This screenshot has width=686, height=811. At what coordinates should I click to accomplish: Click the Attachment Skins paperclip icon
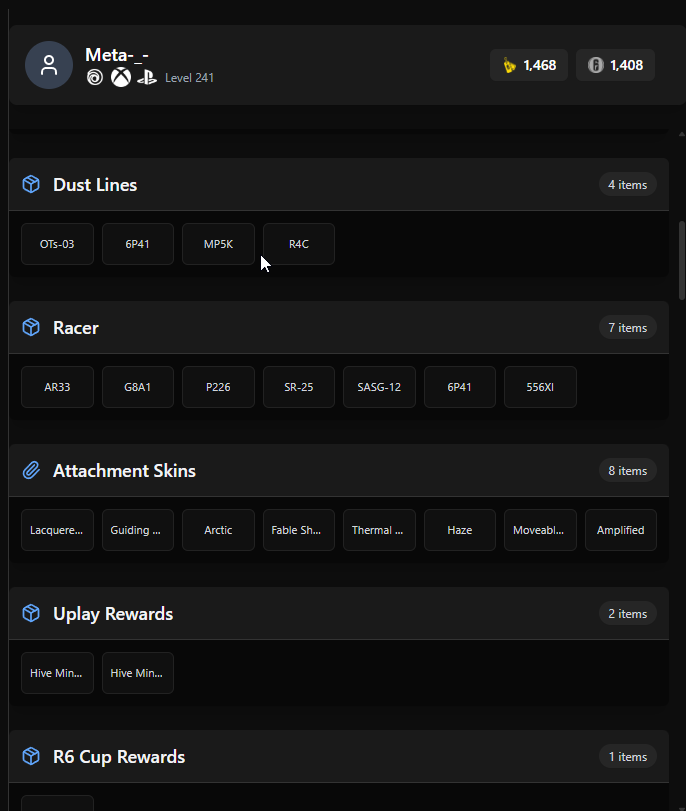click(31, 471)
